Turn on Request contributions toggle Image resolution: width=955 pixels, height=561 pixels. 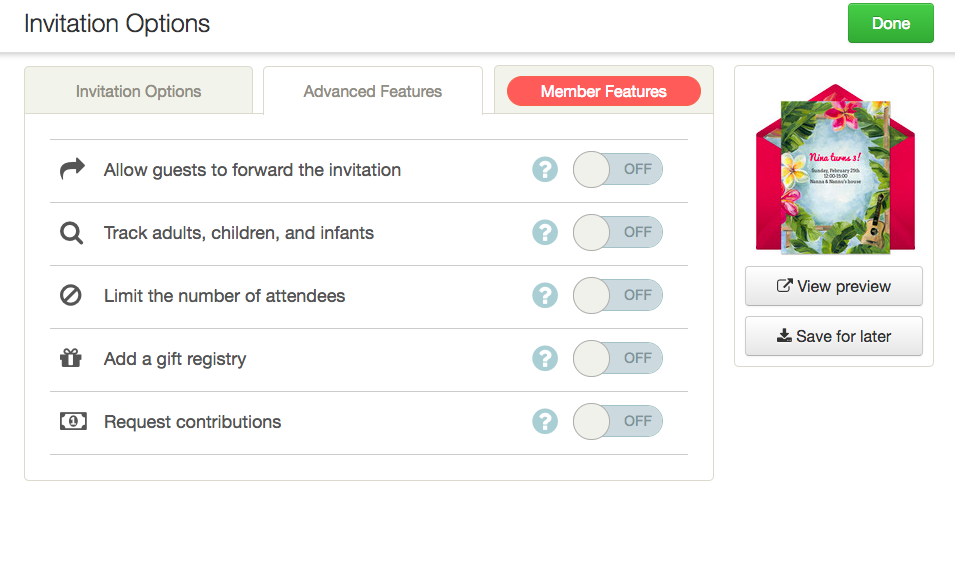click(x=617, y=421)
